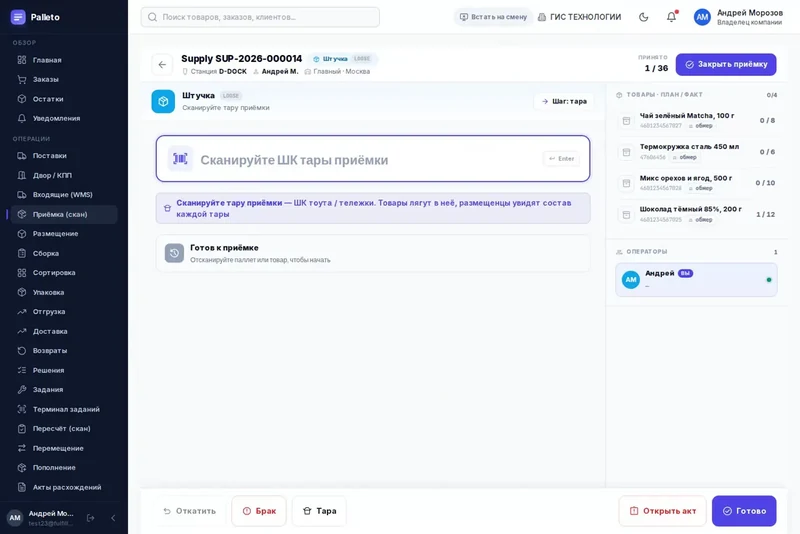Click the Закрыть приёмку button
Screen dimensions: 800x534
[726, 64]
